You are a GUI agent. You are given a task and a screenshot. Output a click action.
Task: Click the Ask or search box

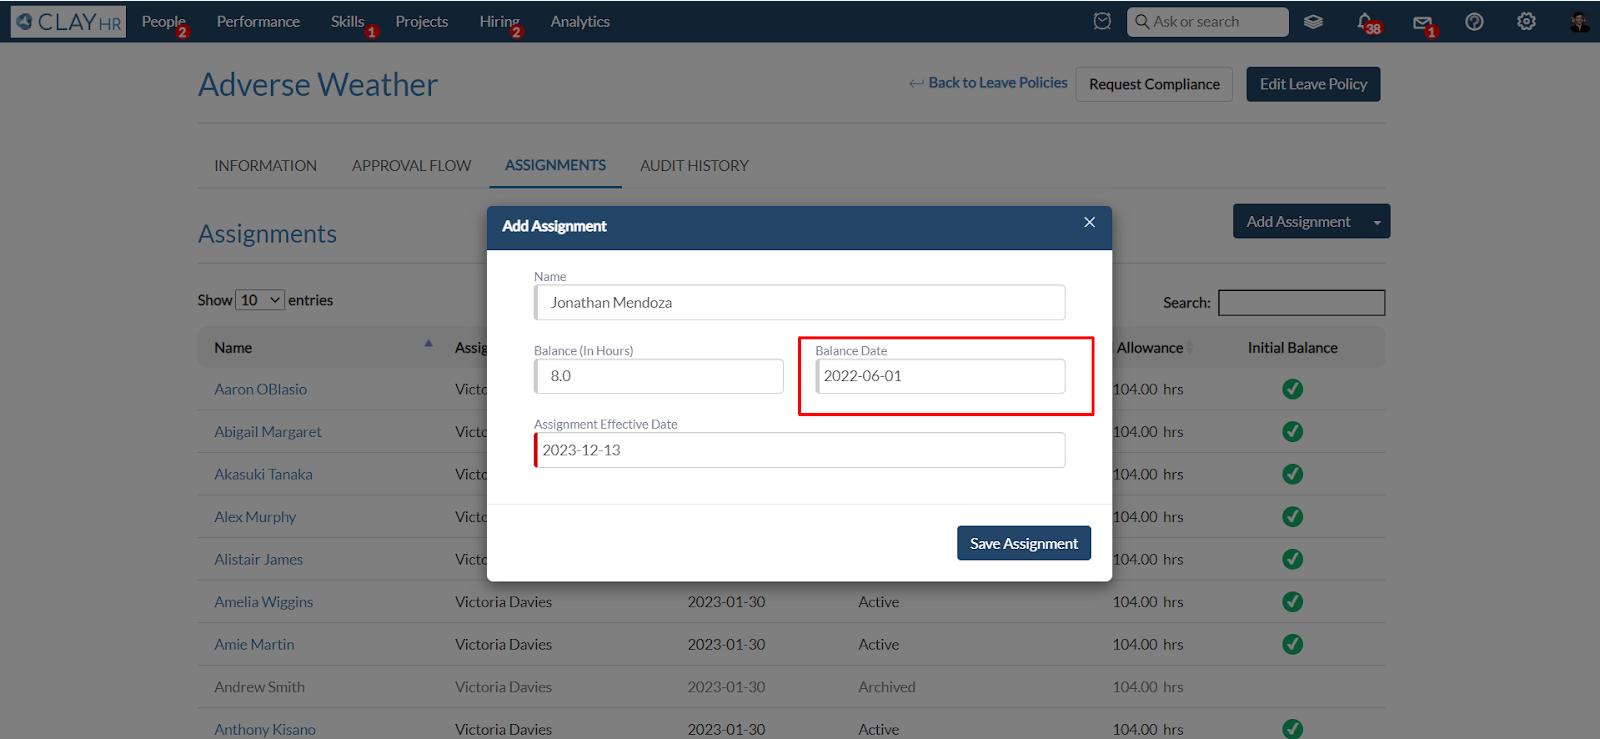1207,21
